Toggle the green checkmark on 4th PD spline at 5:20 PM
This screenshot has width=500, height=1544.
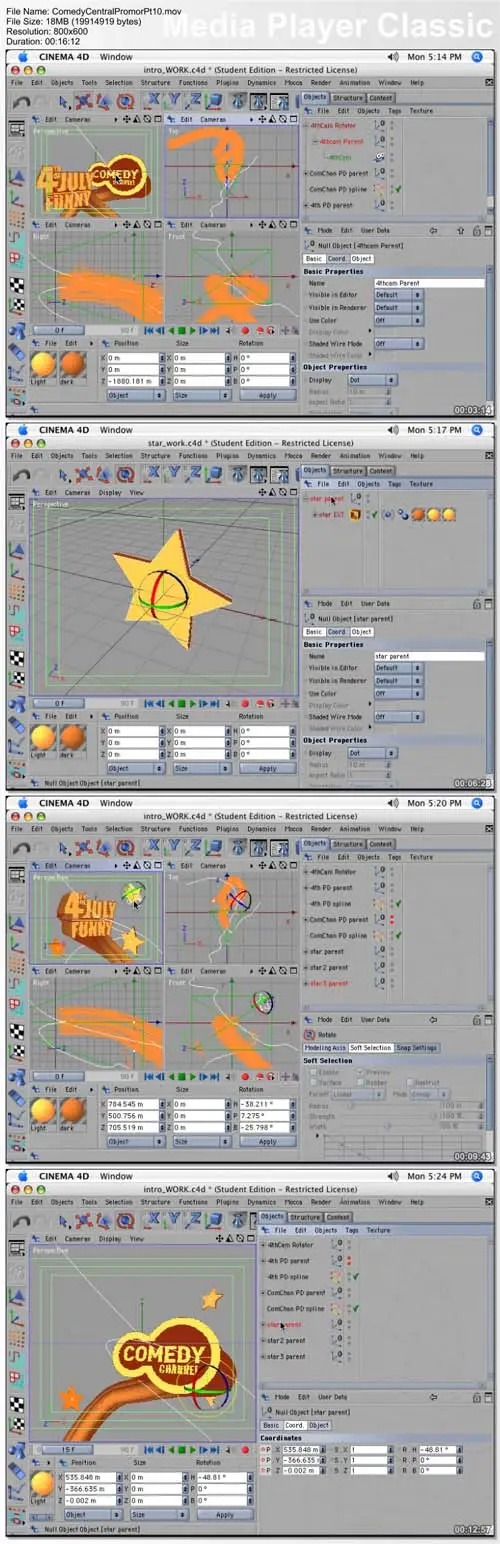tap(397, 903)
